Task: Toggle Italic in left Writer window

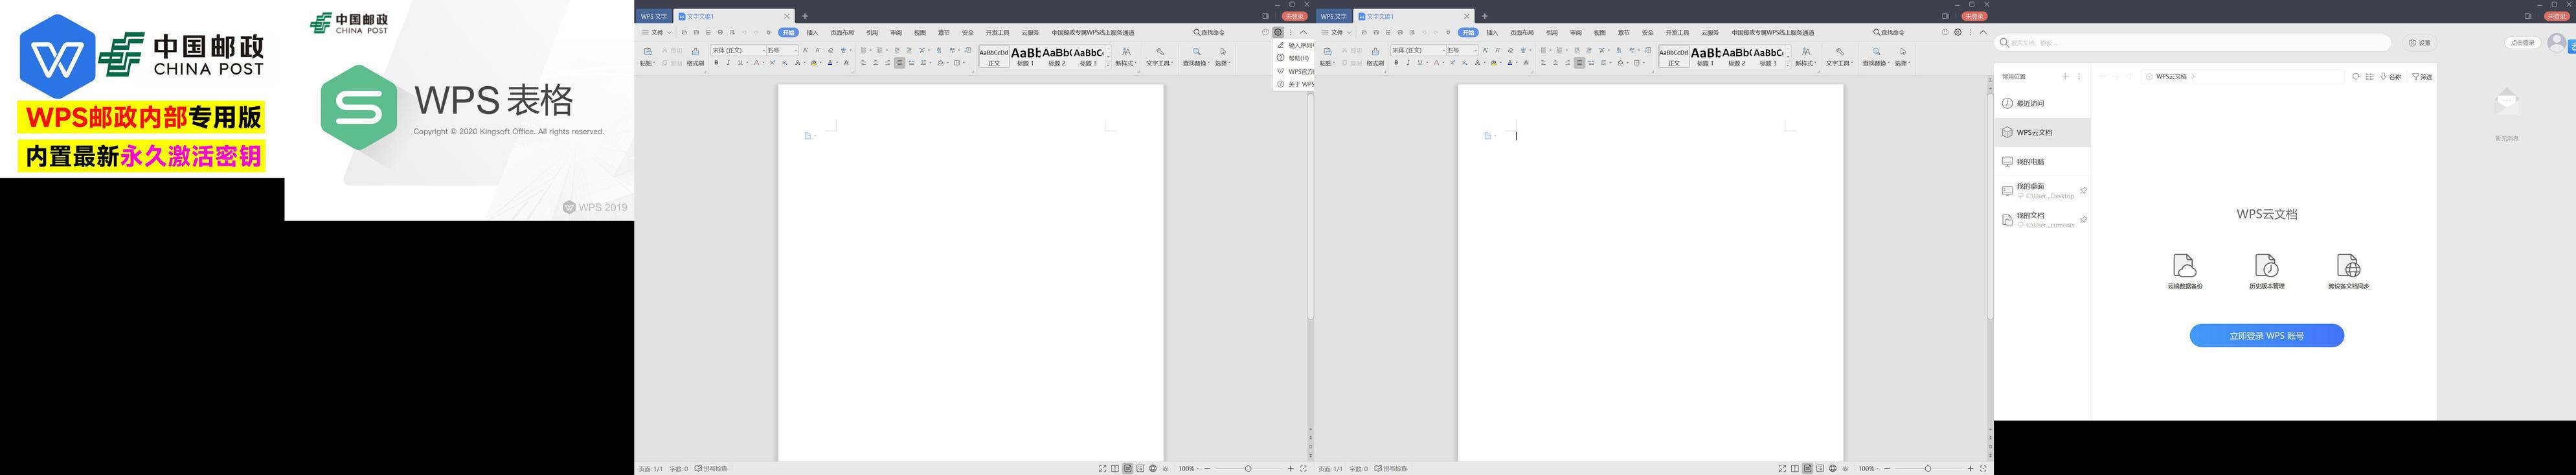Action: coord(728,63)
